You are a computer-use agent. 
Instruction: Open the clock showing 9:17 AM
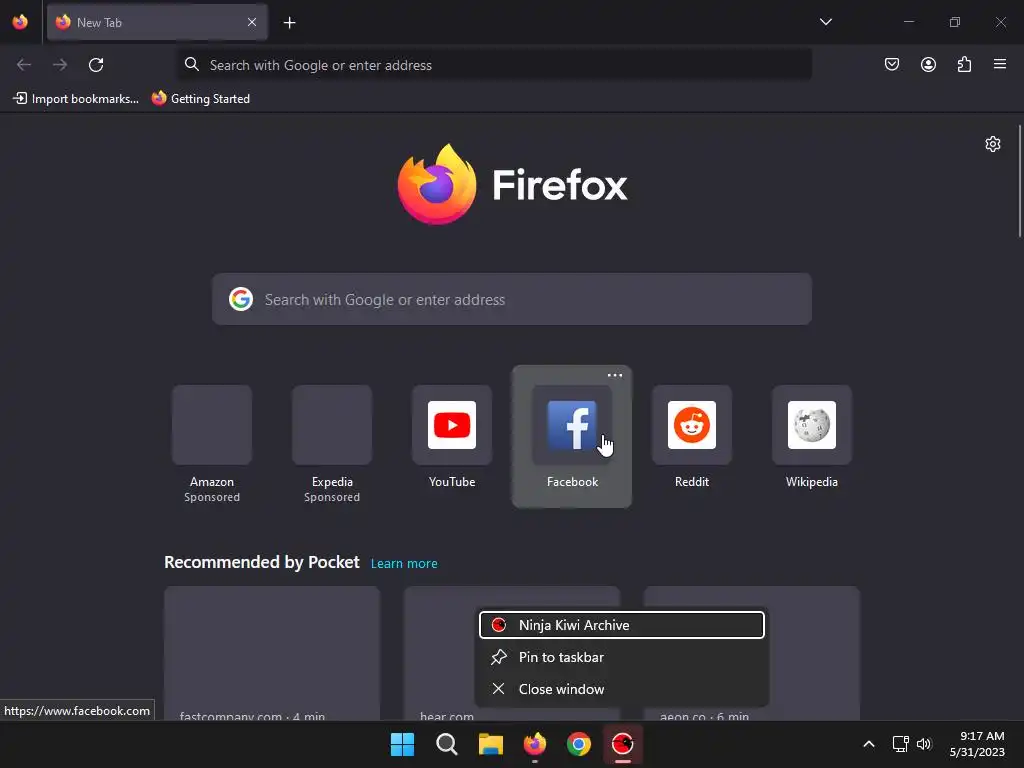(977, 744)
